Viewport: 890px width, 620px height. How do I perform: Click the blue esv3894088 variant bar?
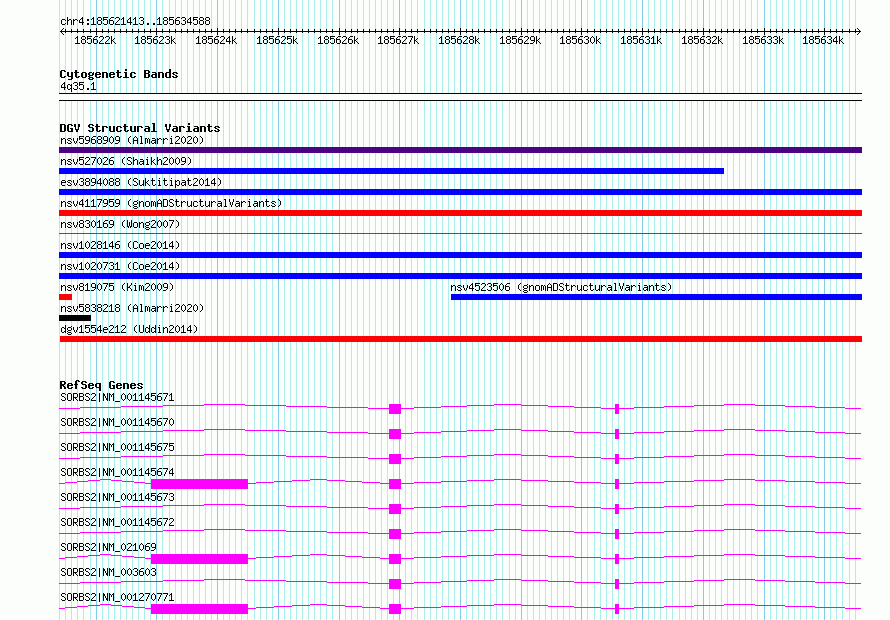click(460, 192)
